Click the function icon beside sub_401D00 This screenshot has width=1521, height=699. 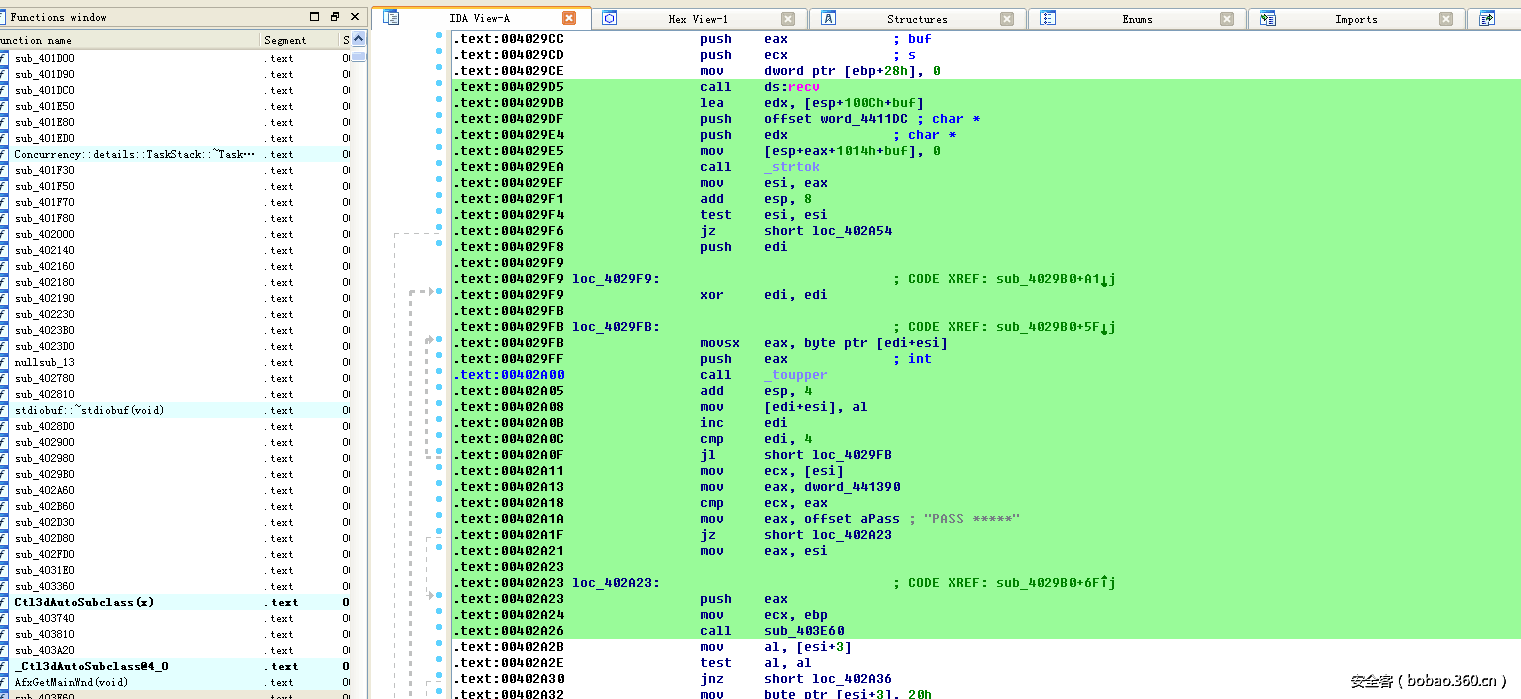(x=4, y=58)
